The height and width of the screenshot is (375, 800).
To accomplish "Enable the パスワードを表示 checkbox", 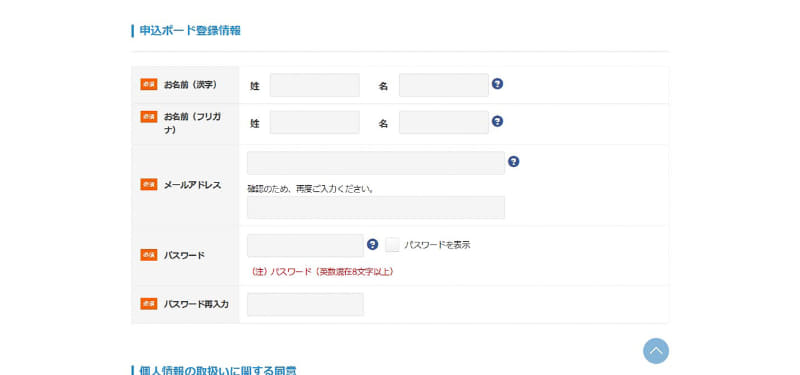I will pos(393,245).
